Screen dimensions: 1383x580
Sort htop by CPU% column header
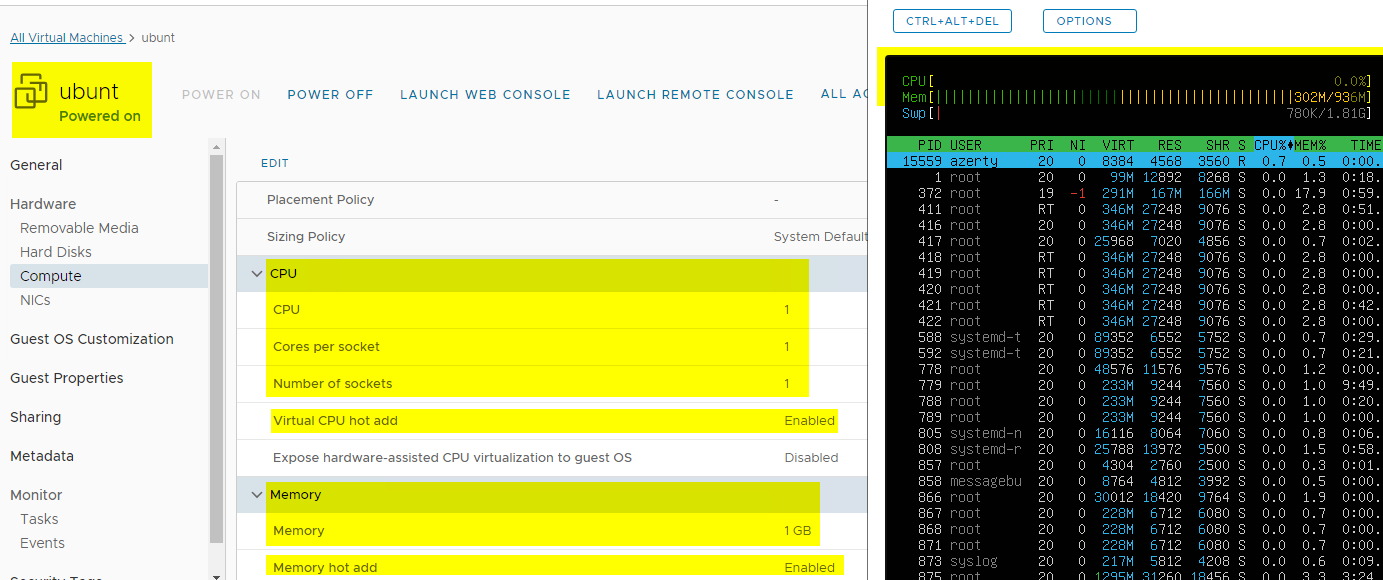click(1270, 145)
